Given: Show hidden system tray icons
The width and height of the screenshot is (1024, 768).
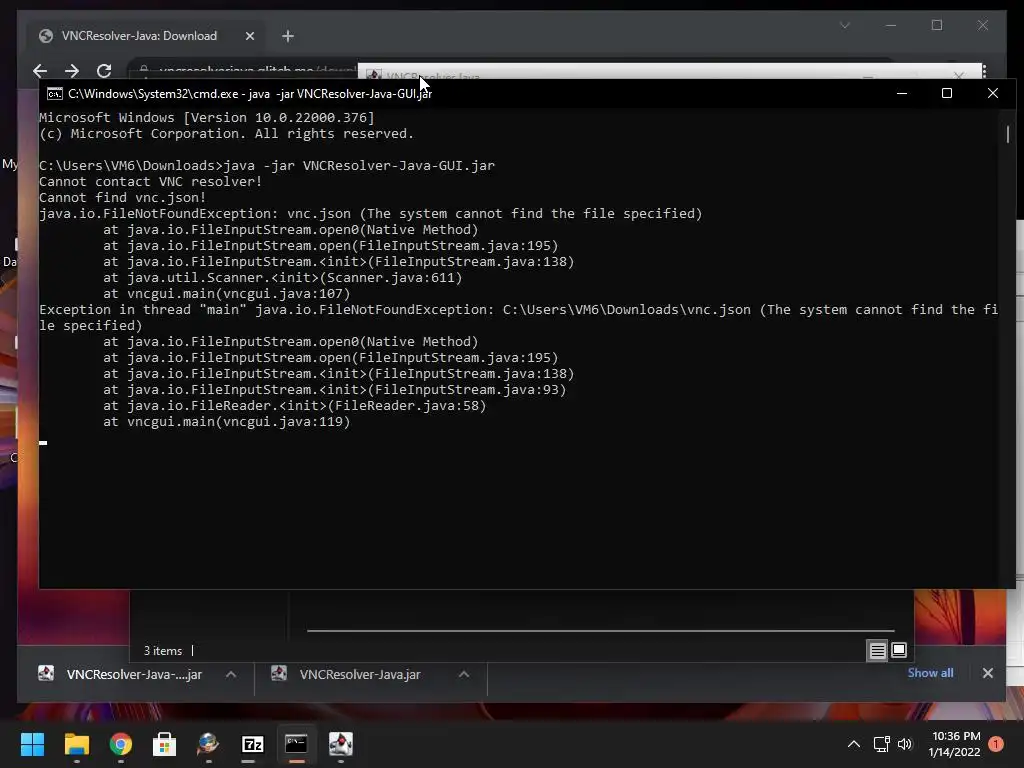Looking at the screenshot, I should click(x=854, y=744).
